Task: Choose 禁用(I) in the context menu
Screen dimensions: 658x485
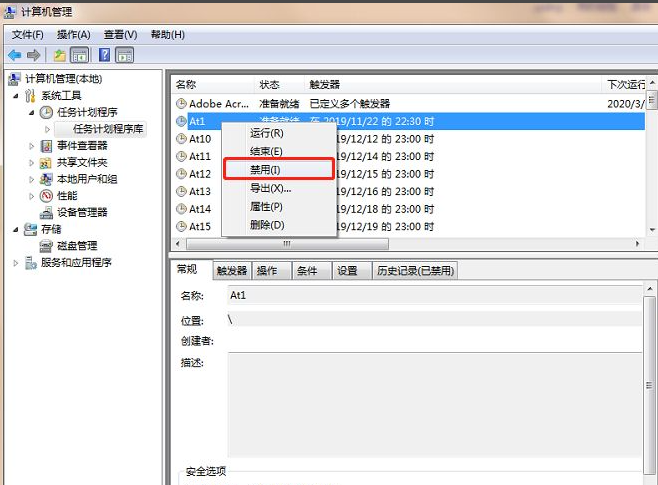Action: [x=266, y=170]
